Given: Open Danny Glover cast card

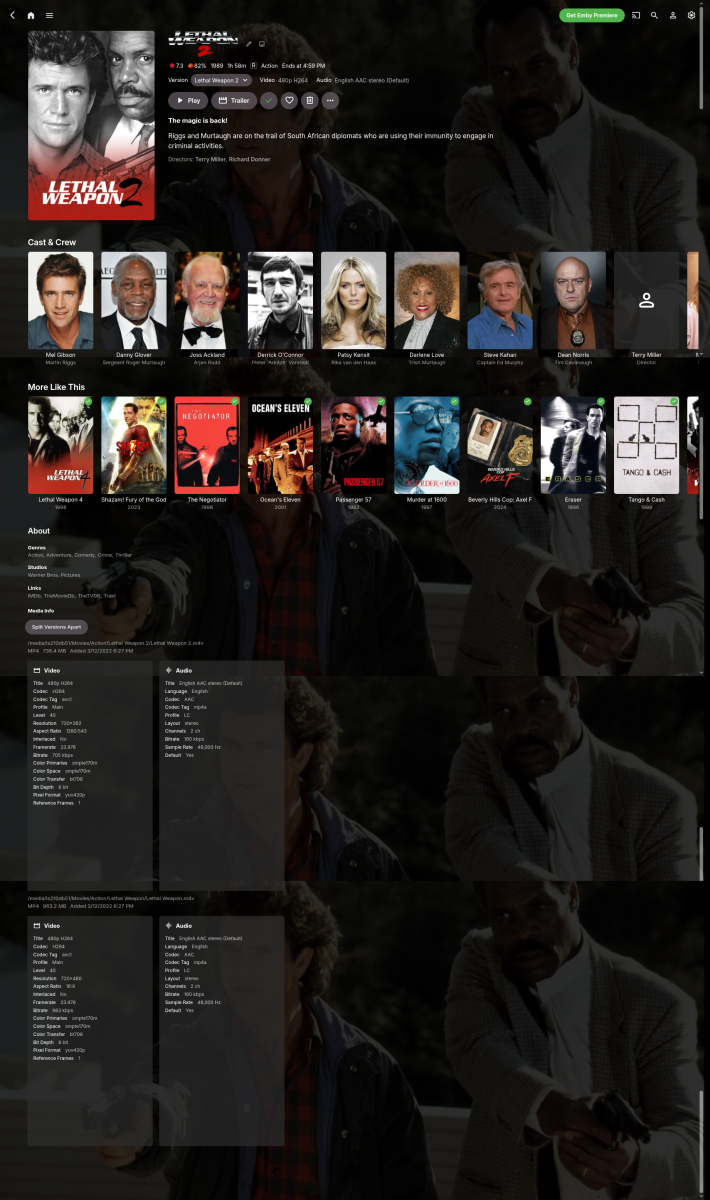Looking at the screenshot, I should (134, 300).
